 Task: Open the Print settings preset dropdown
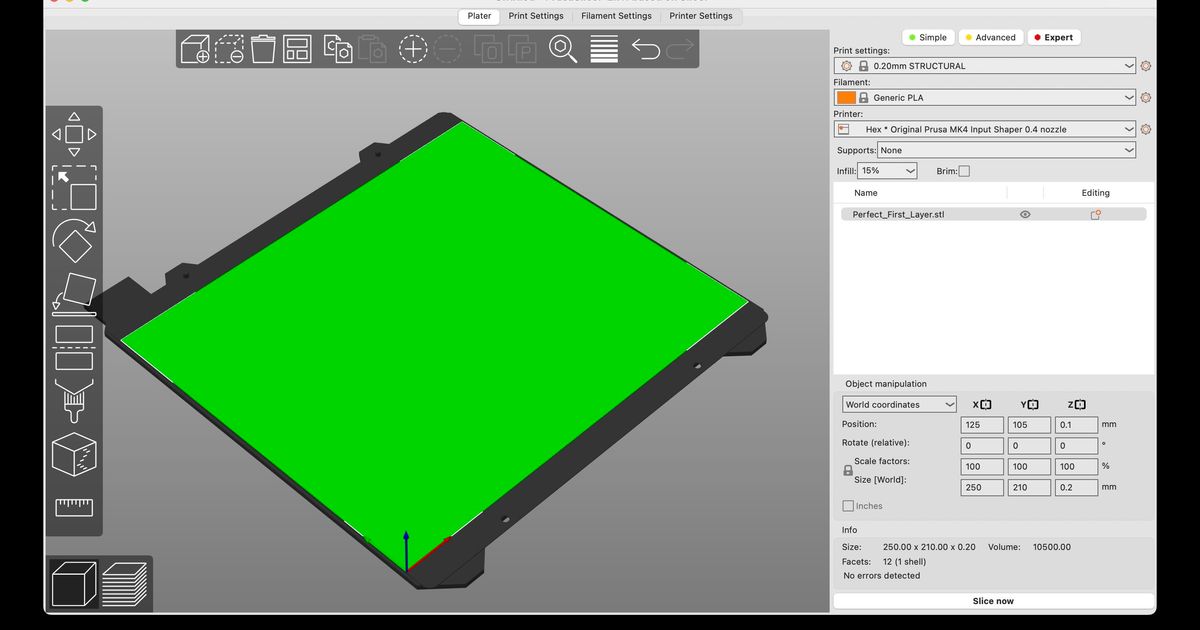[x=985, y=66]
